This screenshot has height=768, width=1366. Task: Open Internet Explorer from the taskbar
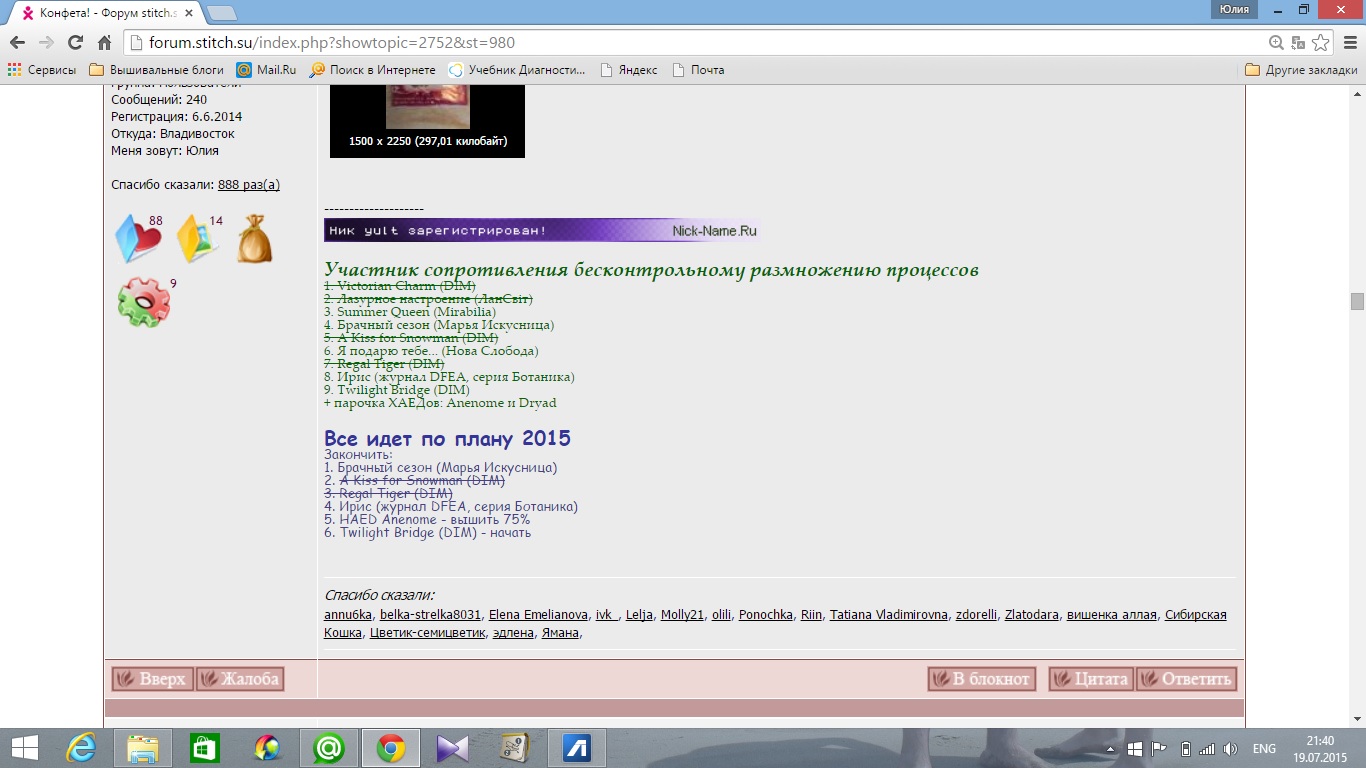[80, 748]
